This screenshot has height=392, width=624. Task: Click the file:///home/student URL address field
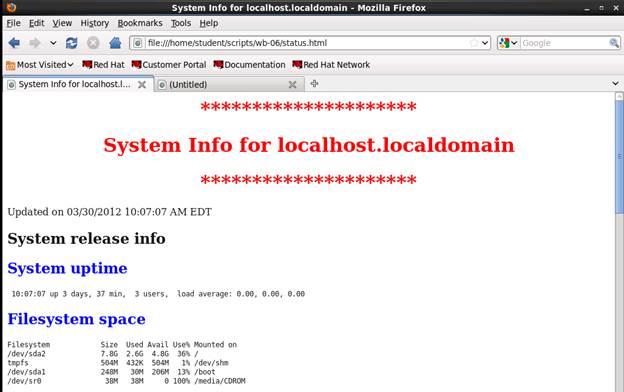coord(306,43)
